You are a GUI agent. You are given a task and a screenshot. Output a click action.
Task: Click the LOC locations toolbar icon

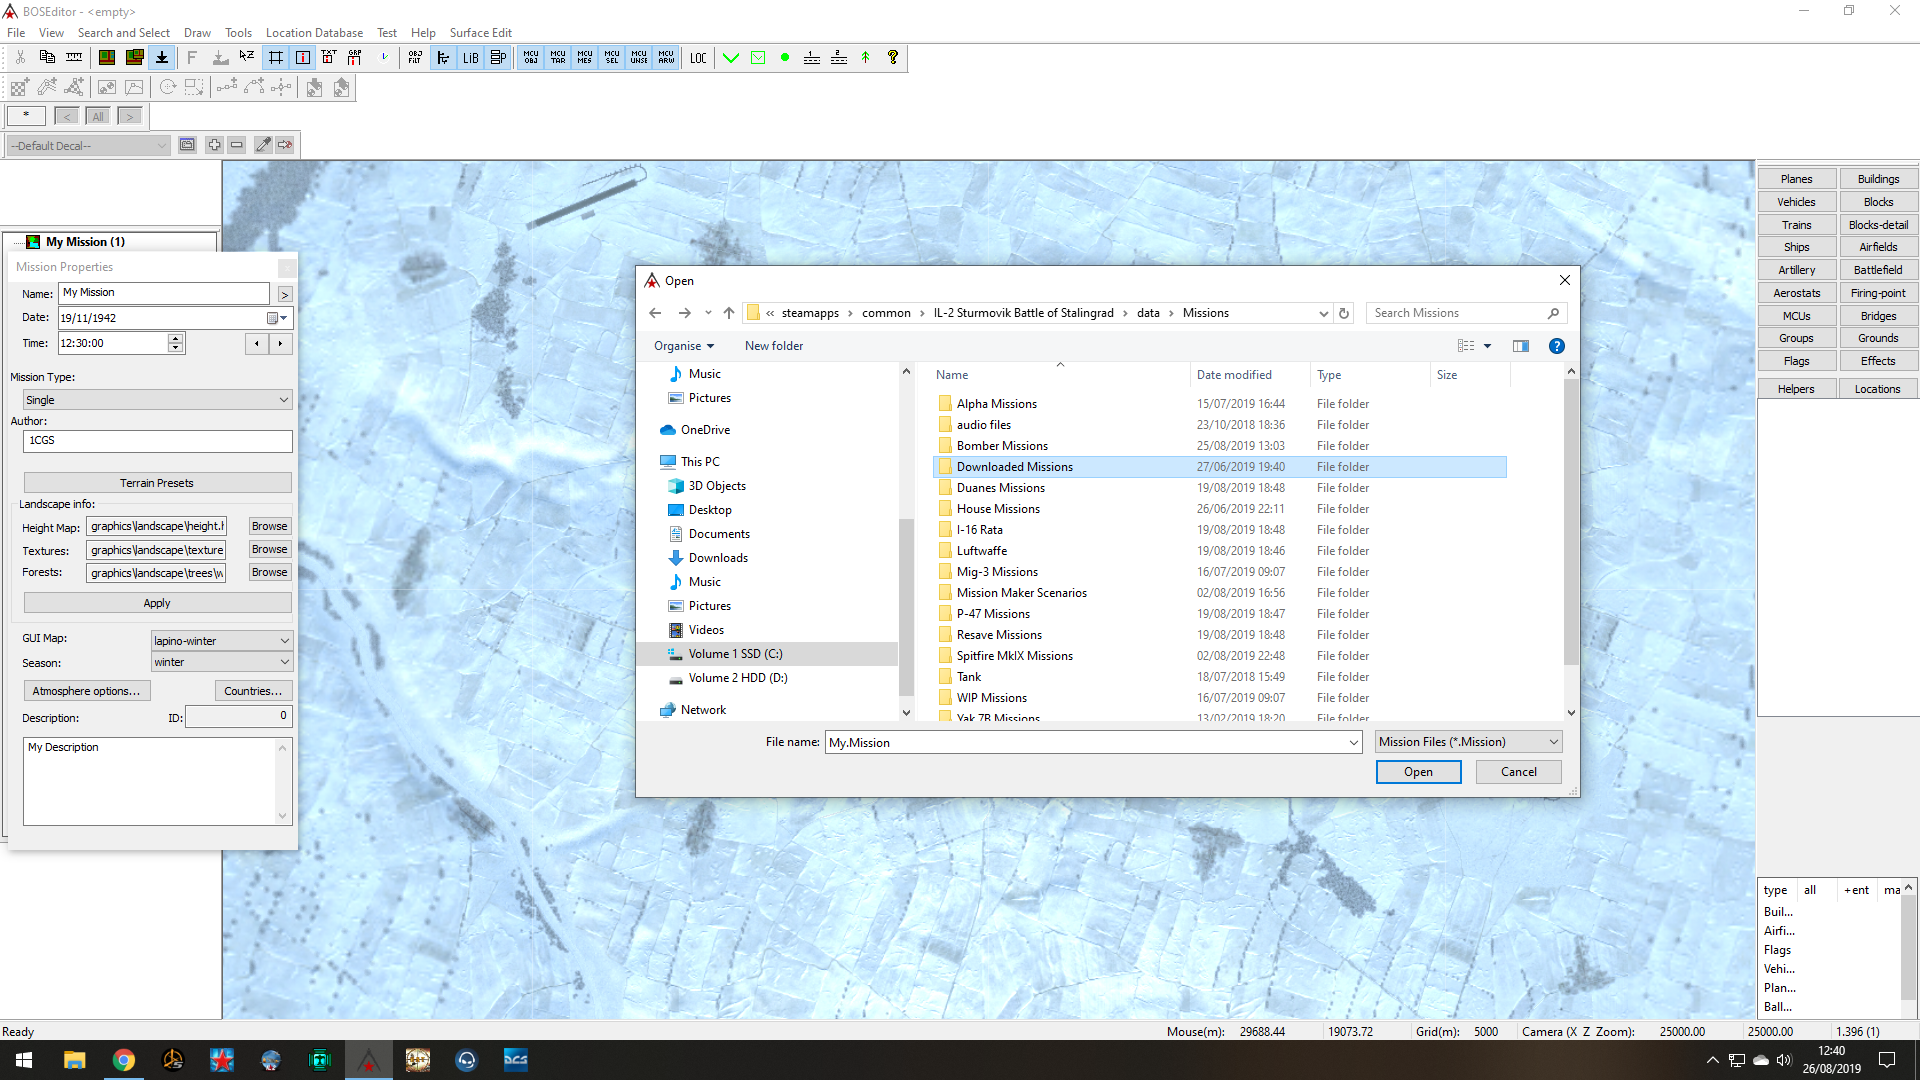tap(698, 58)
